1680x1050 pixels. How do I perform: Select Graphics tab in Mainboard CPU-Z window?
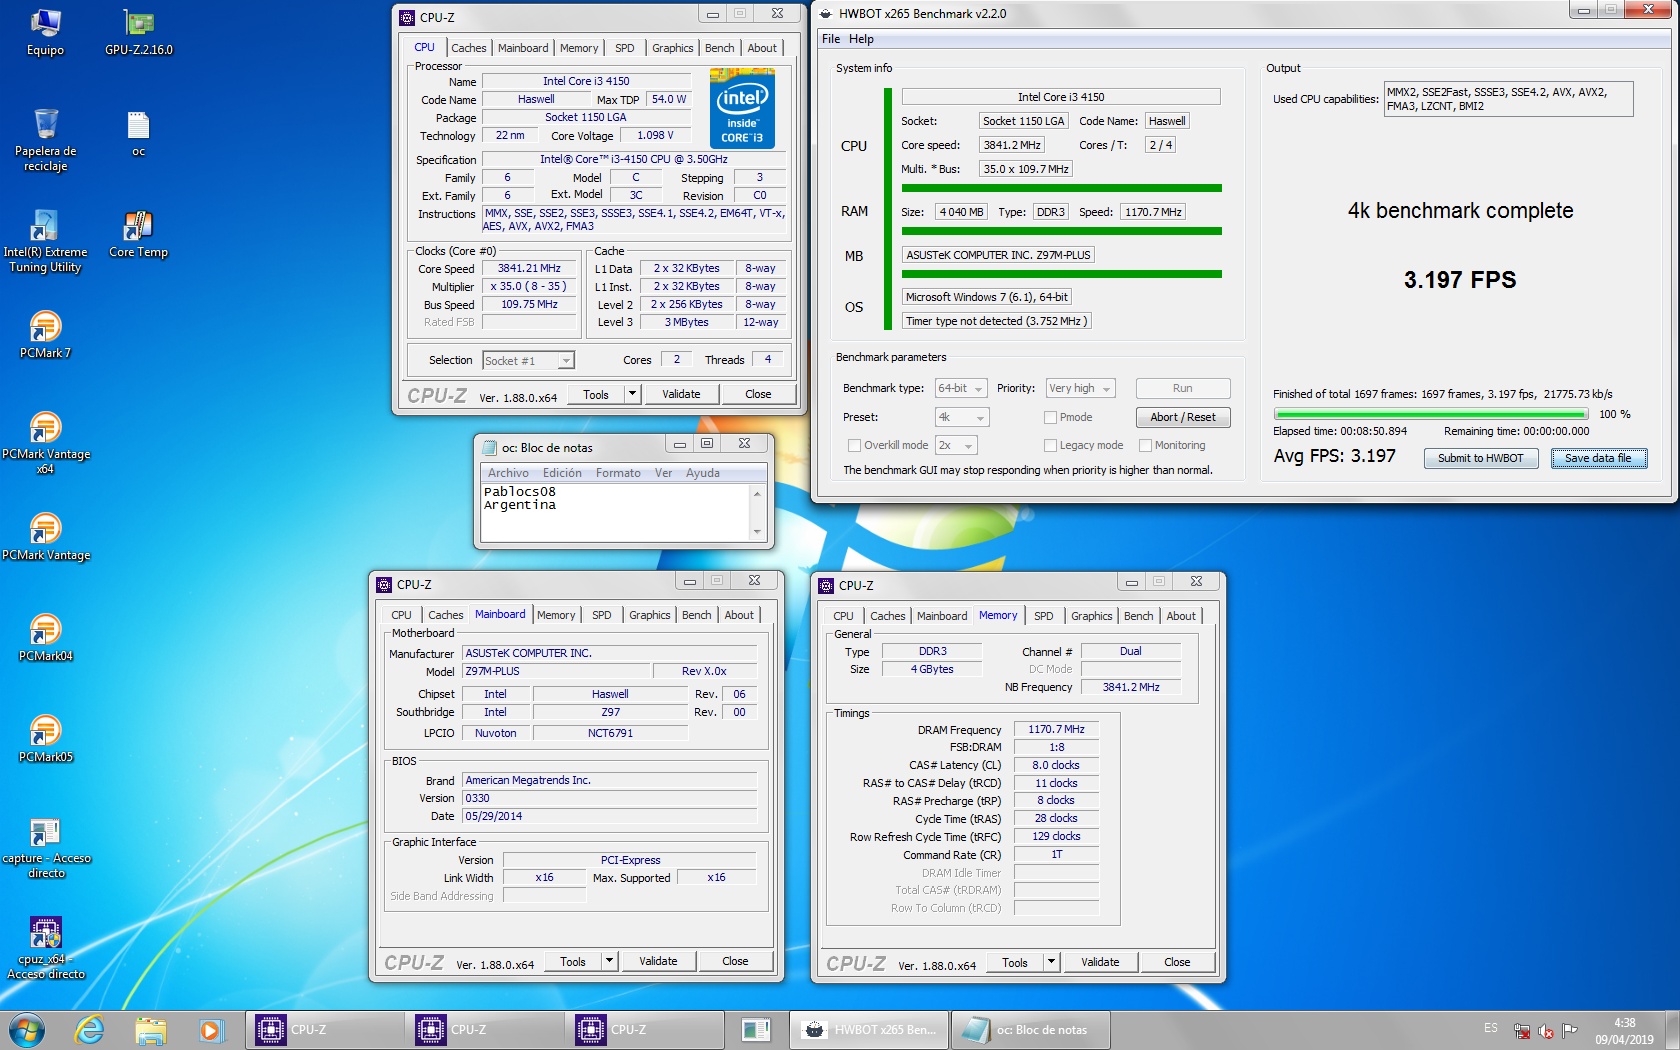(649, 615)
